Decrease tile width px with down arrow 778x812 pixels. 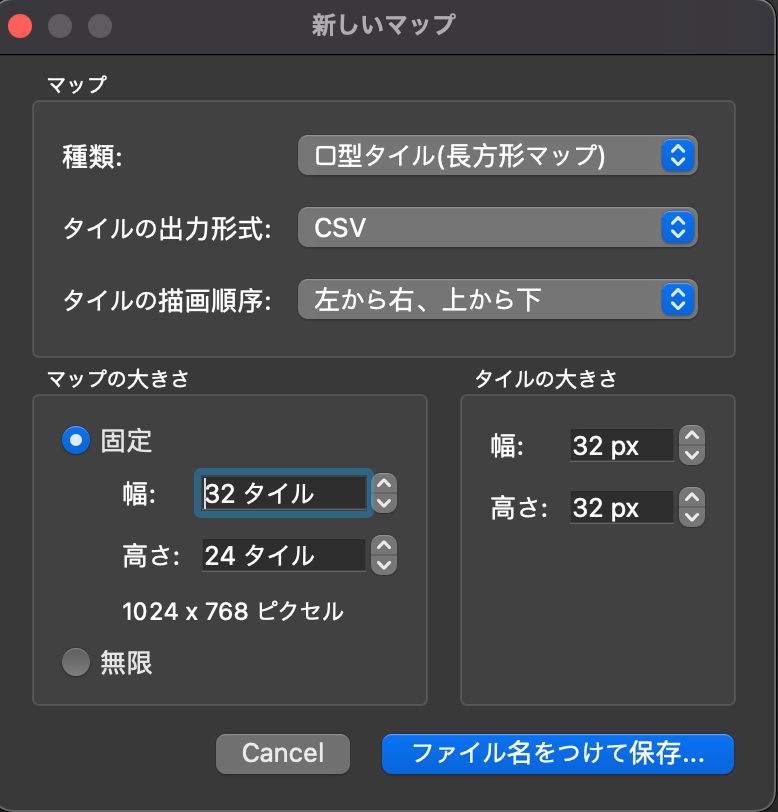point(692,455)
